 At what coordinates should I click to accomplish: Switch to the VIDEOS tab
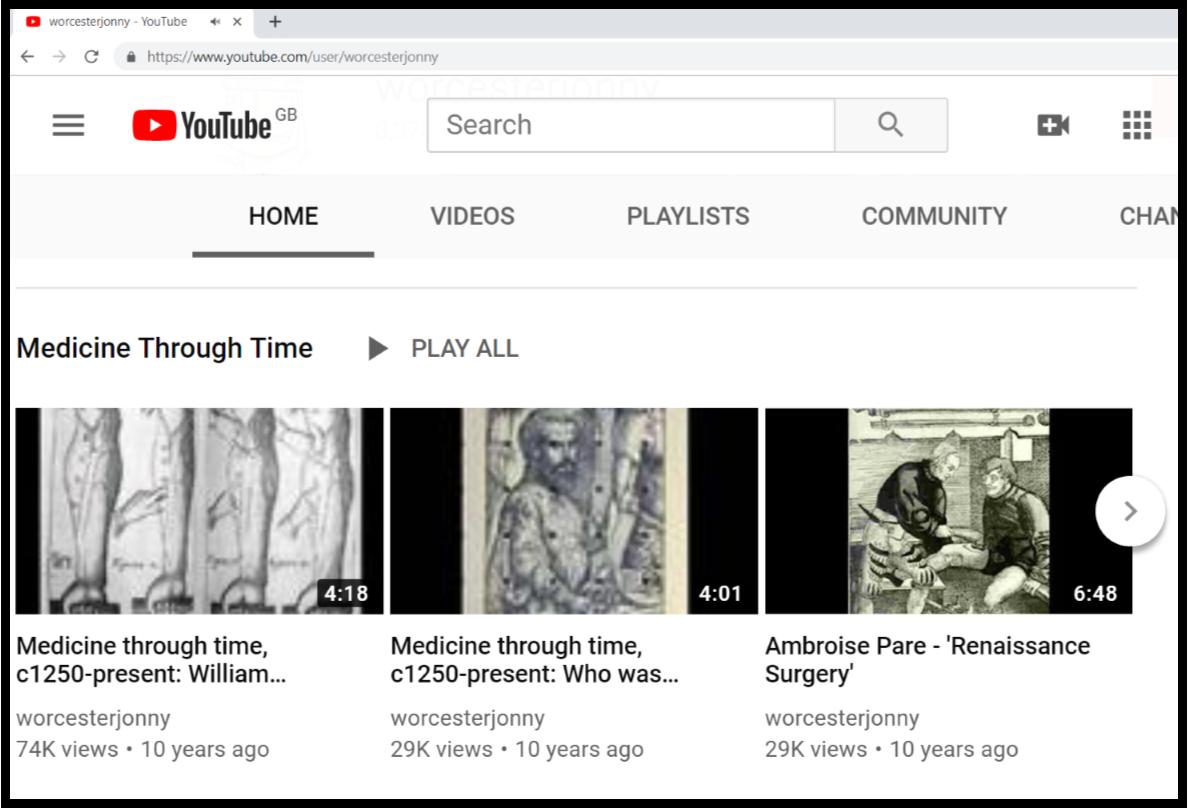(472, 216)
